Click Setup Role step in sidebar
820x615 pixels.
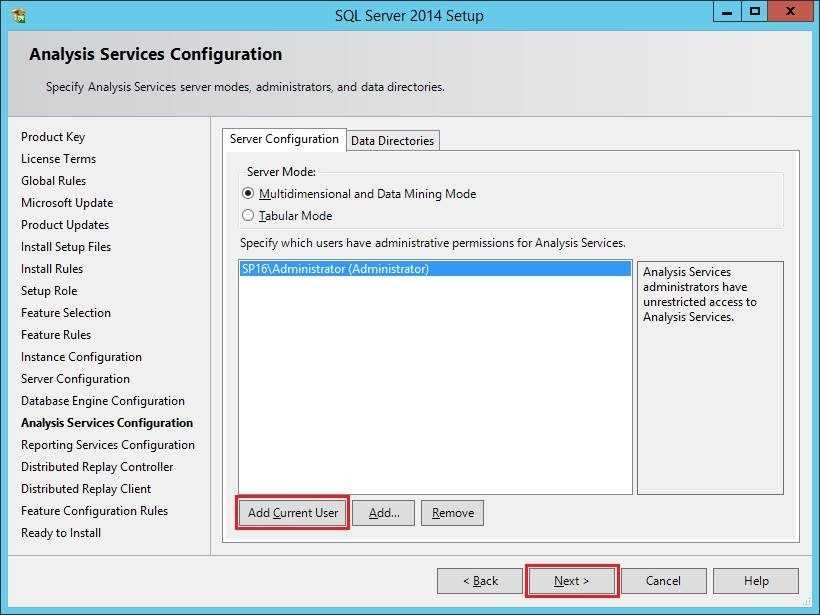[x=49, y=291]
